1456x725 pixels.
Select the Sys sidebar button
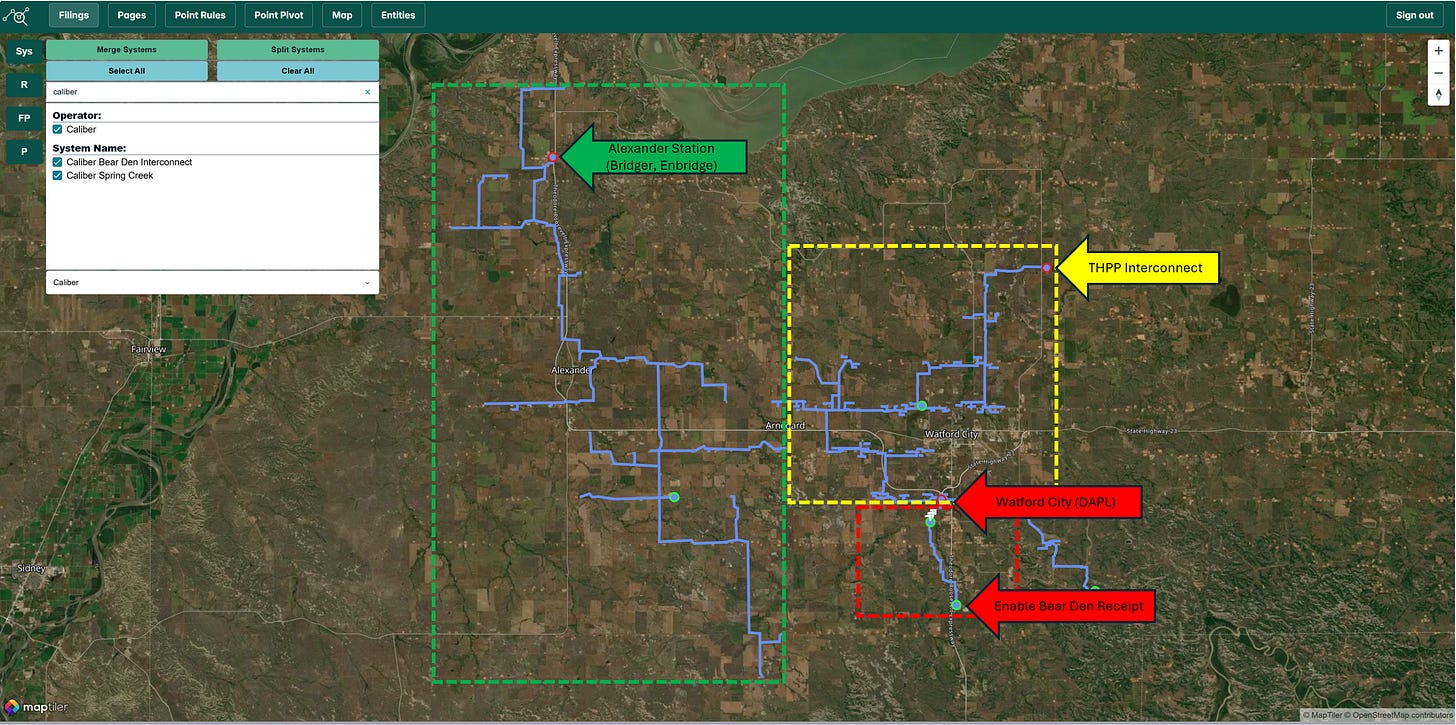(x=23, y=51)
